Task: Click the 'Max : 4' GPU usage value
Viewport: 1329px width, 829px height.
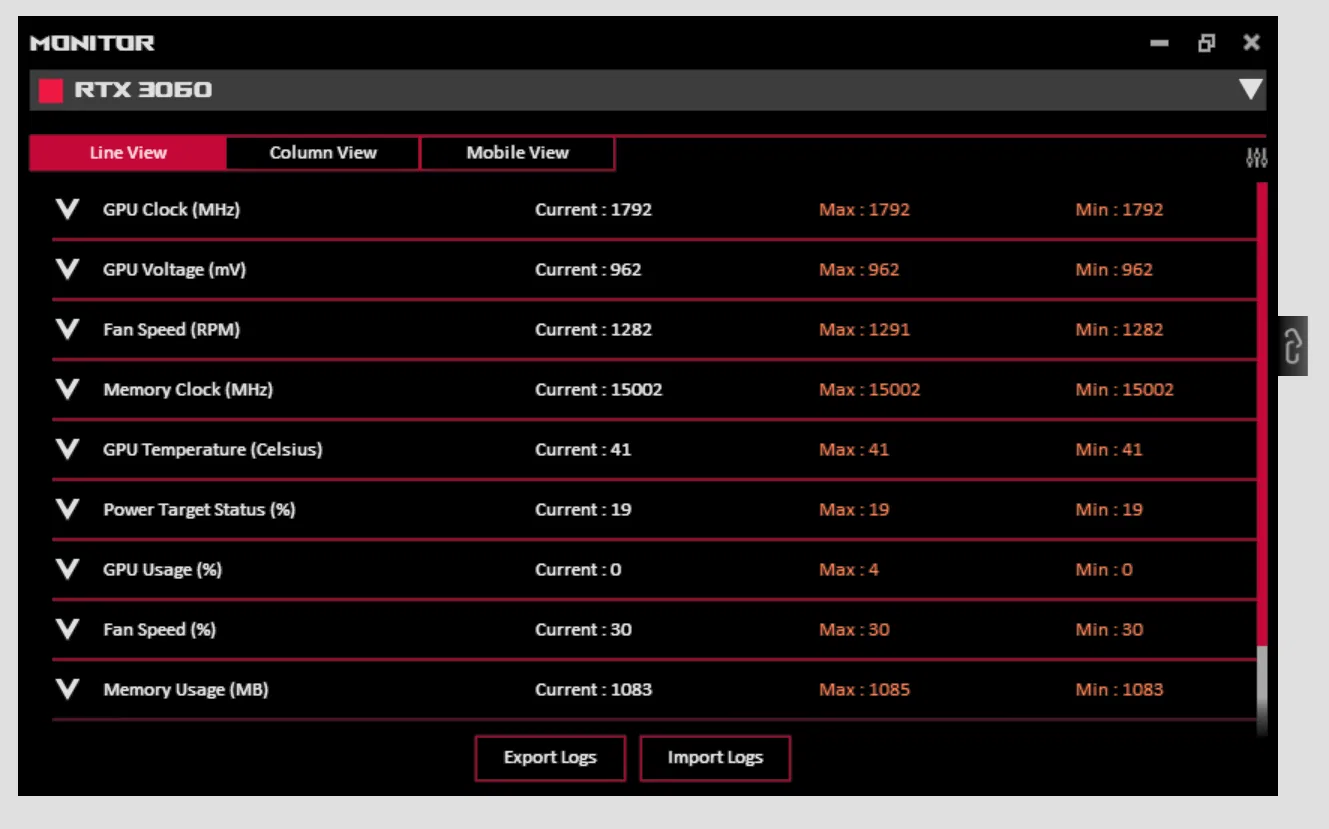Action: coord(849,570)
